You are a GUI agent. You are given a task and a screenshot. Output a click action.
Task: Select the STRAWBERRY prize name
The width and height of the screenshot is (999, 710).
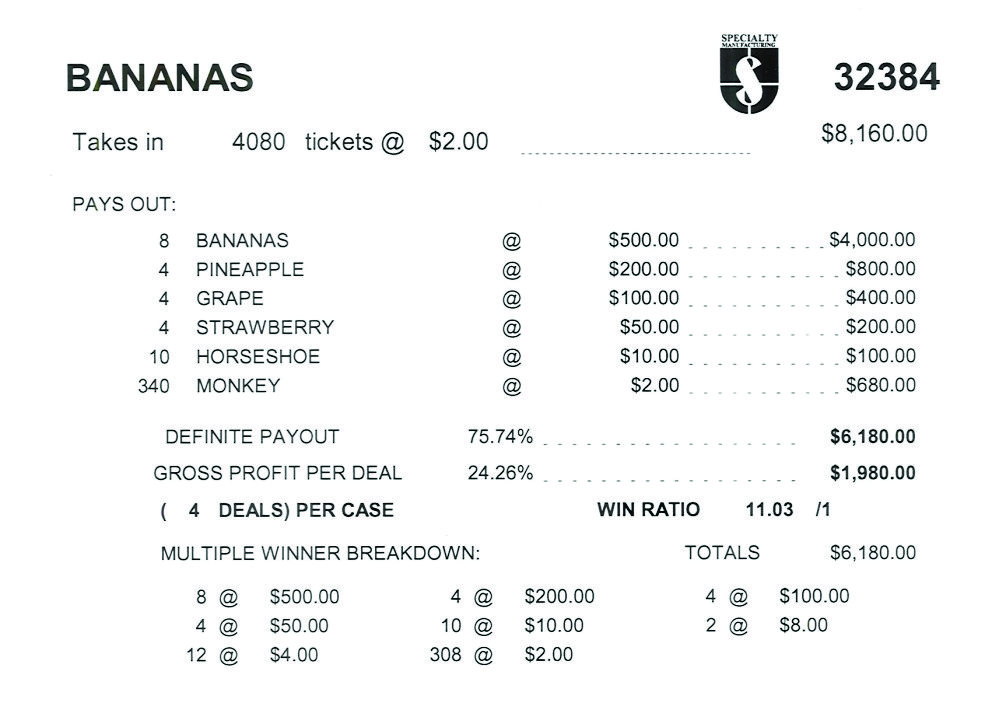click(x=264, y=328)
